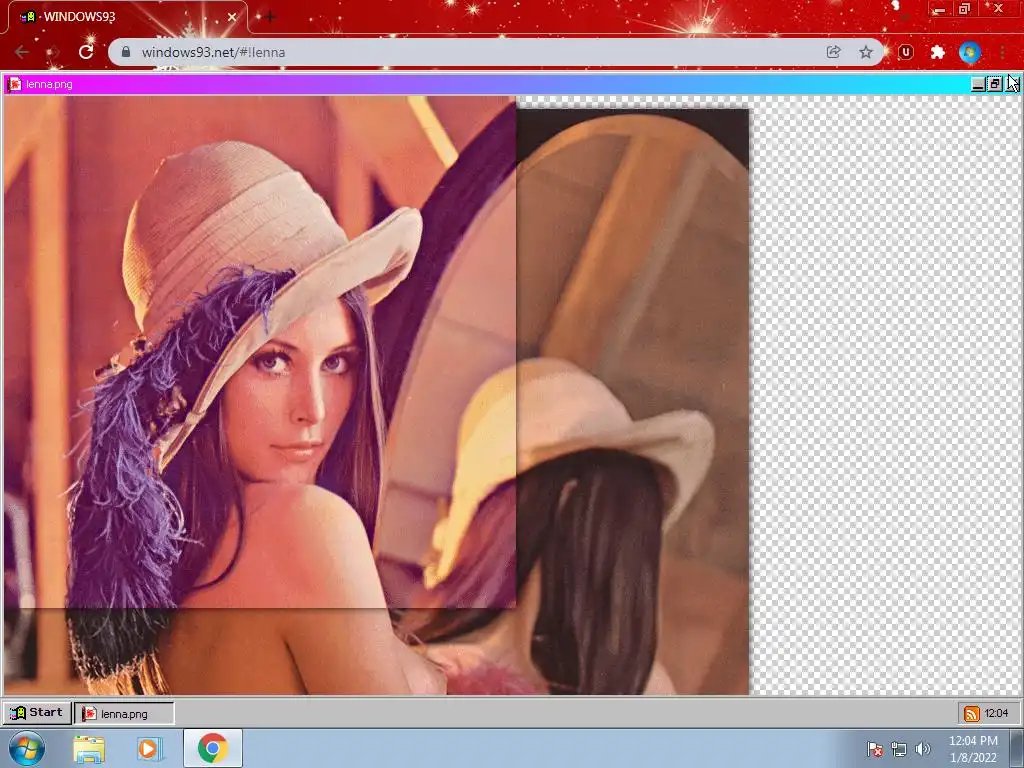Reload the windows93.net page
The image size is (1024, 768).
[x=86, y=52]
